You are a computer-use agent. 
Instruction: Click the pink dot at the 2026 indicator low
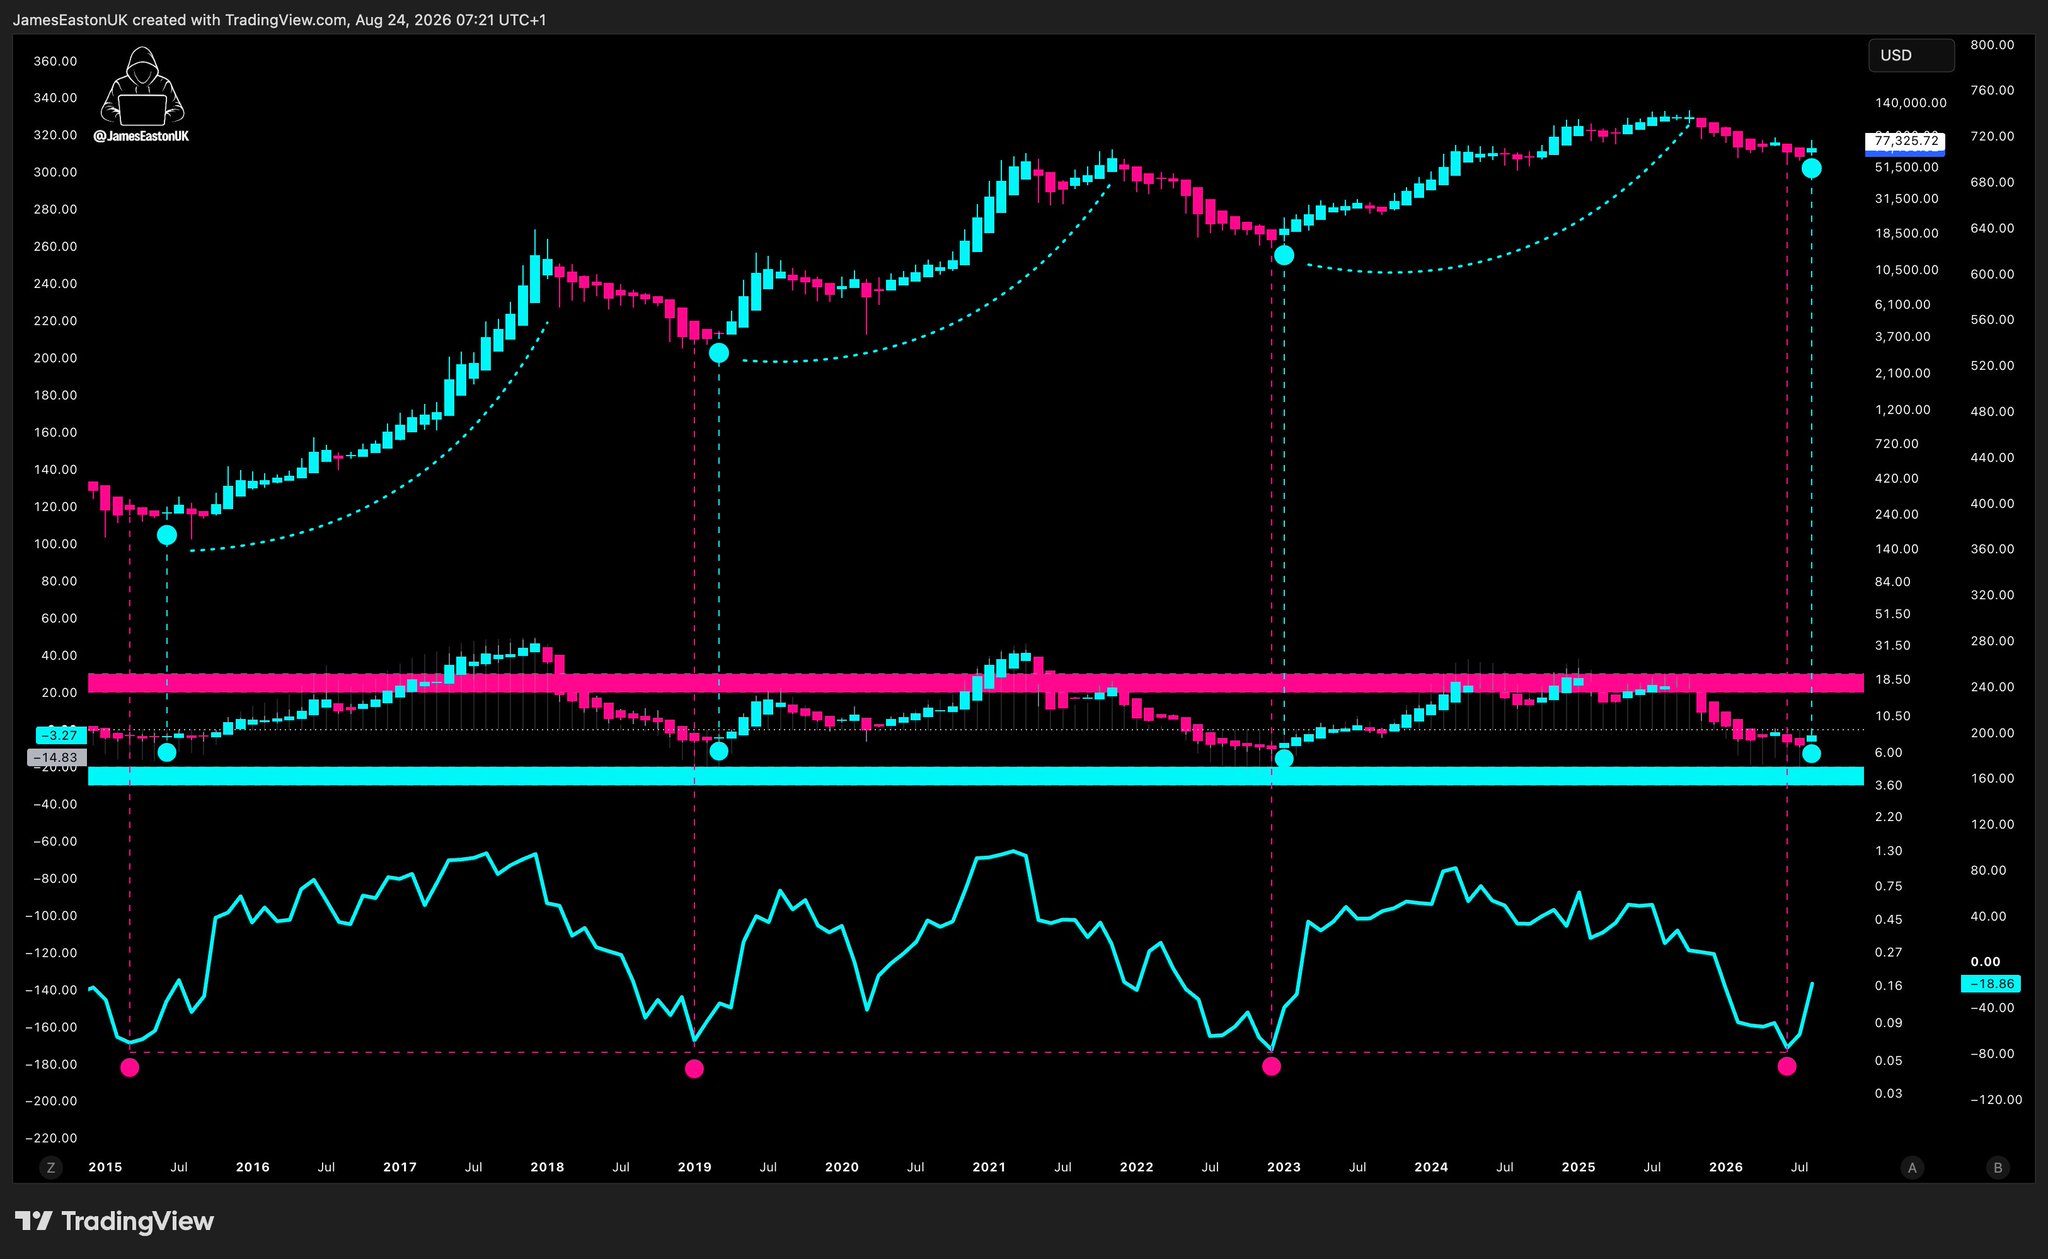tap(1787, 1066)
